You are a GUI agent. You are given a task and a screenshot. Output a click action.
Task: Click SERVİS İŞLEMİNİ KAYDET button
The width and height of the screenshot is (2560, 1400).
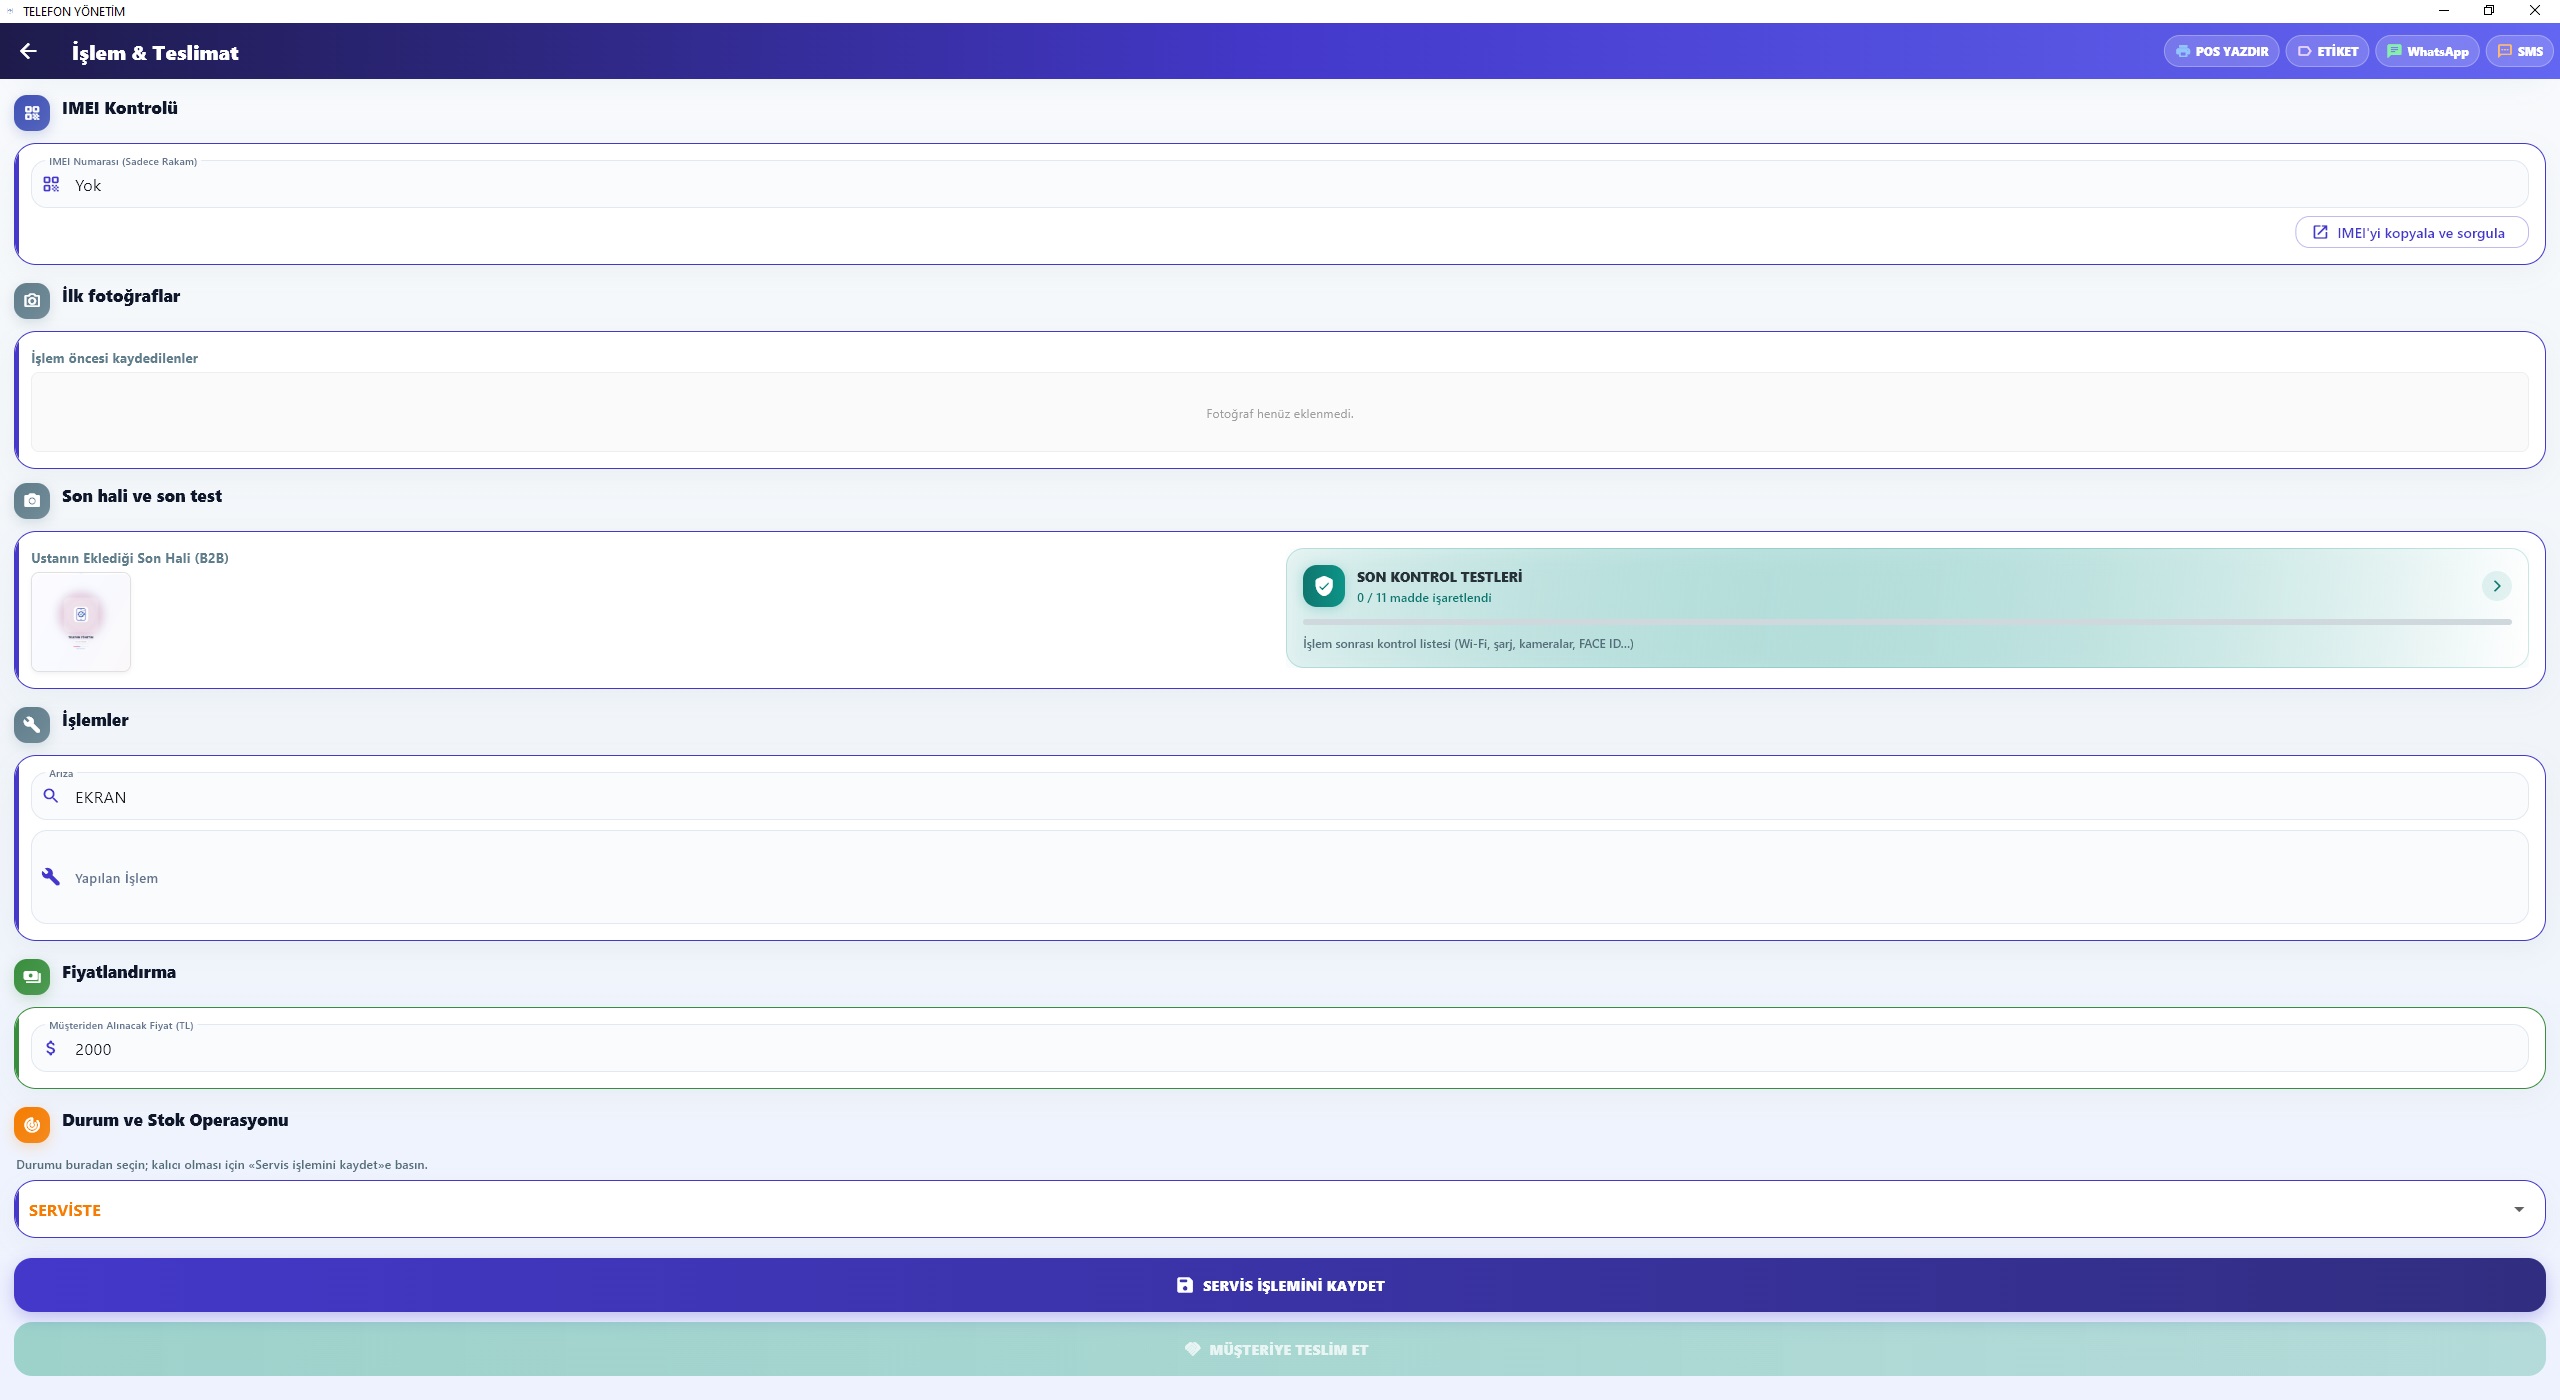(x=1279, y=1285)
